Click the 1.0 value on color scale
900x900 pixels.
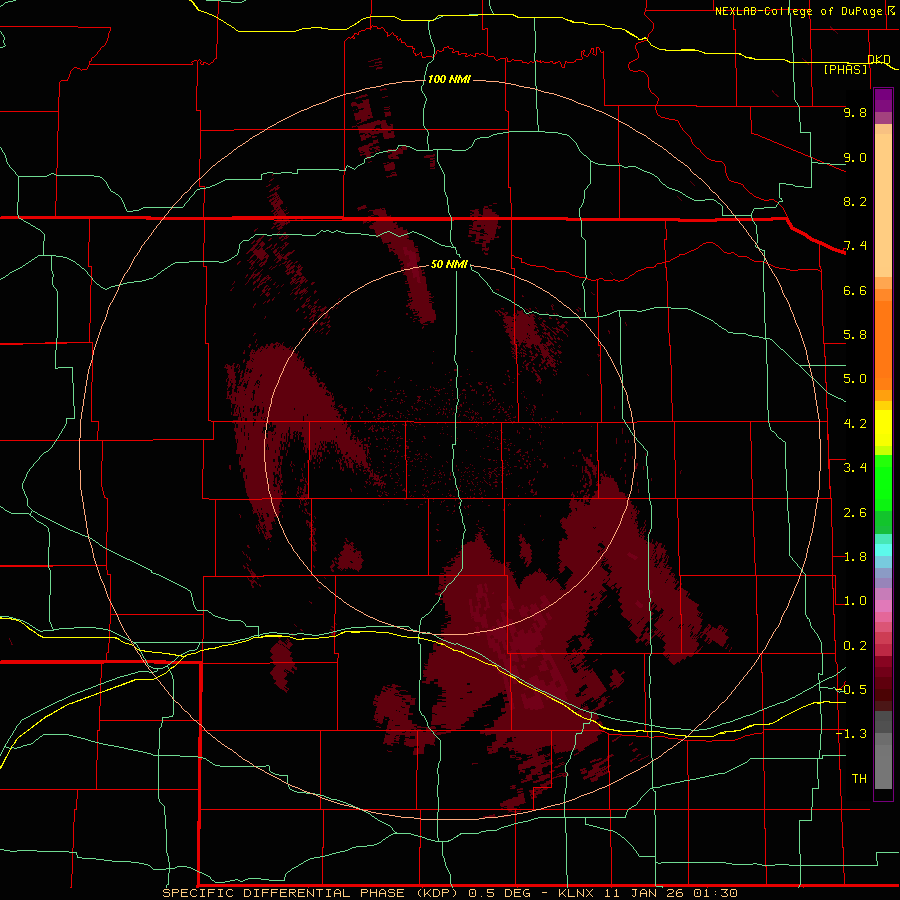855,601
